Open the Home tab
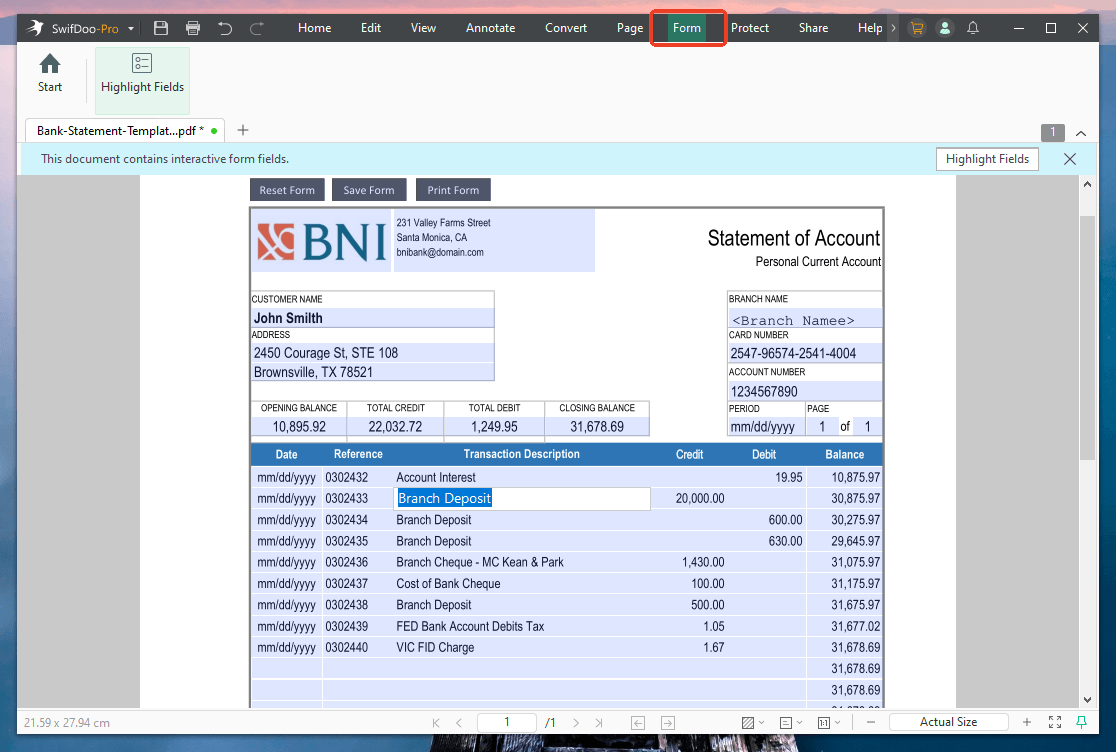This screenshot has height=752, width=1116. 315,28
